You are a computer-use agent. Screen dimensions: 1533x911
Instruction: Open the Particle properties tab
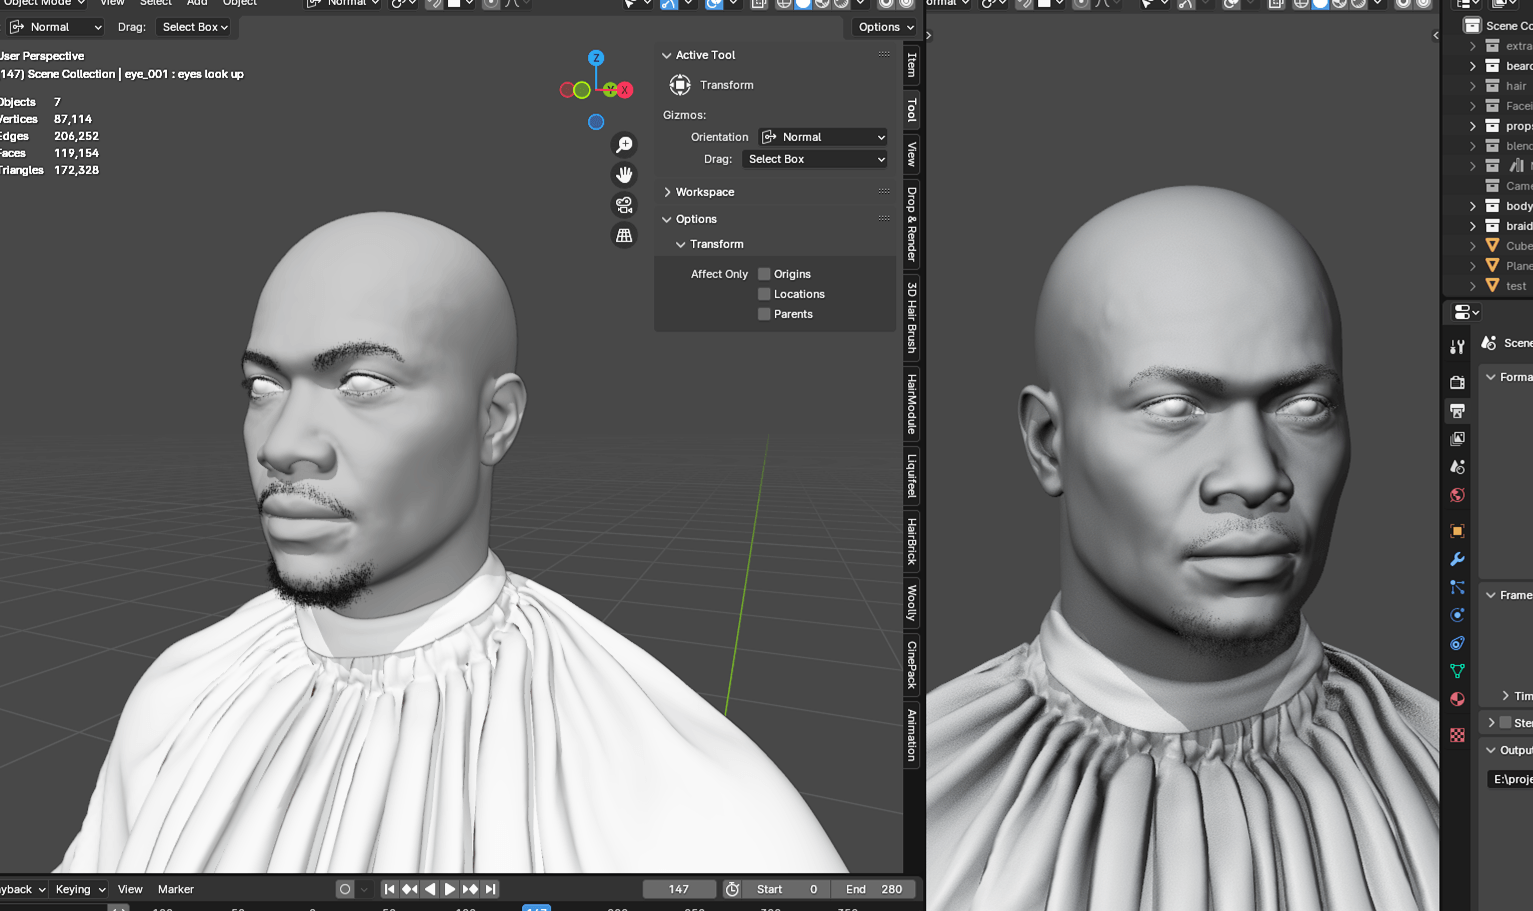(x=1456, y=587)
